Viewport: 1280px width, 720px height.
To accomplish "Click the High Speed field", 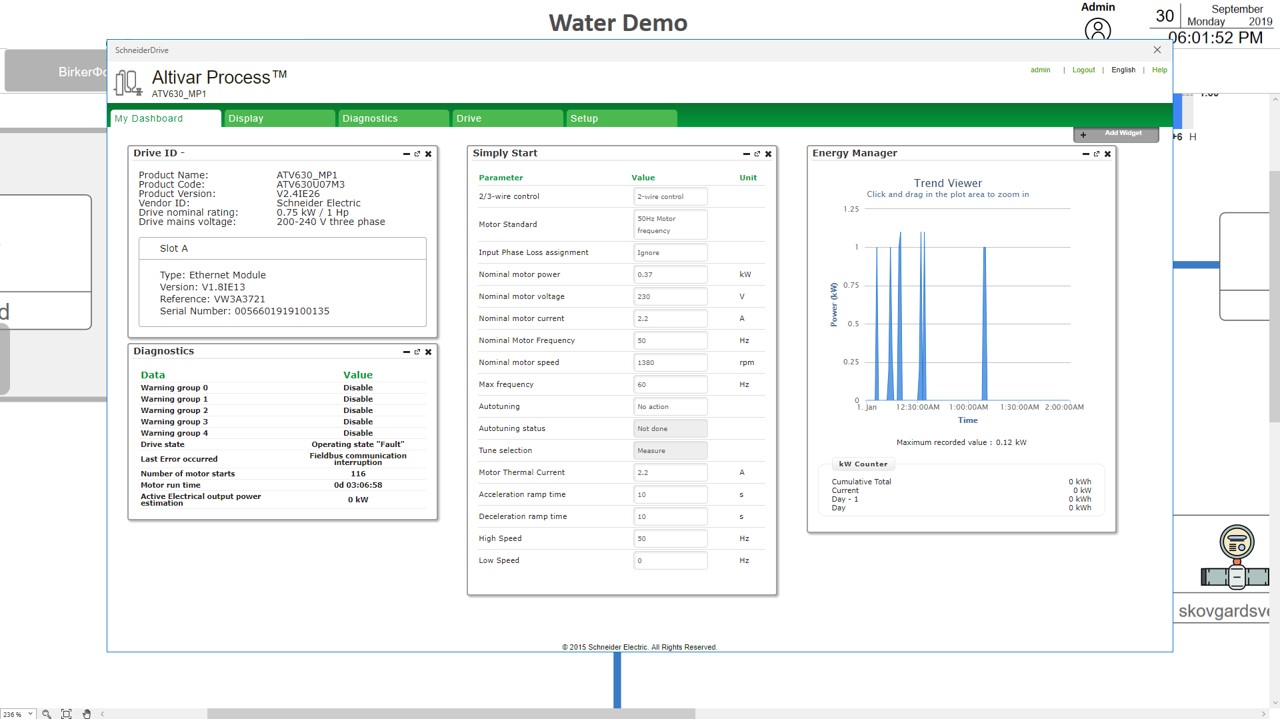I will click(x=670, y=539).
